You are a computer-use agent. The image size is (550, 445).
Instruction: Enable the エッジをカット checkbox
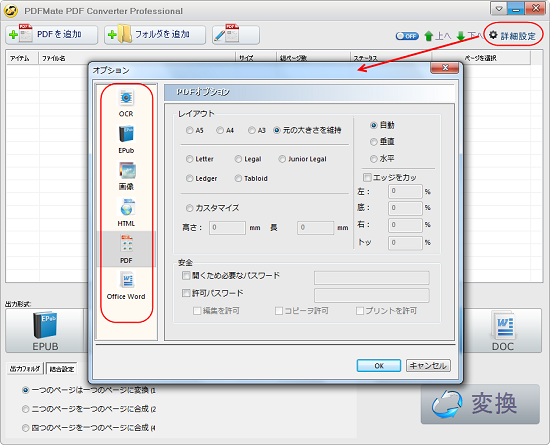[367, 177]
